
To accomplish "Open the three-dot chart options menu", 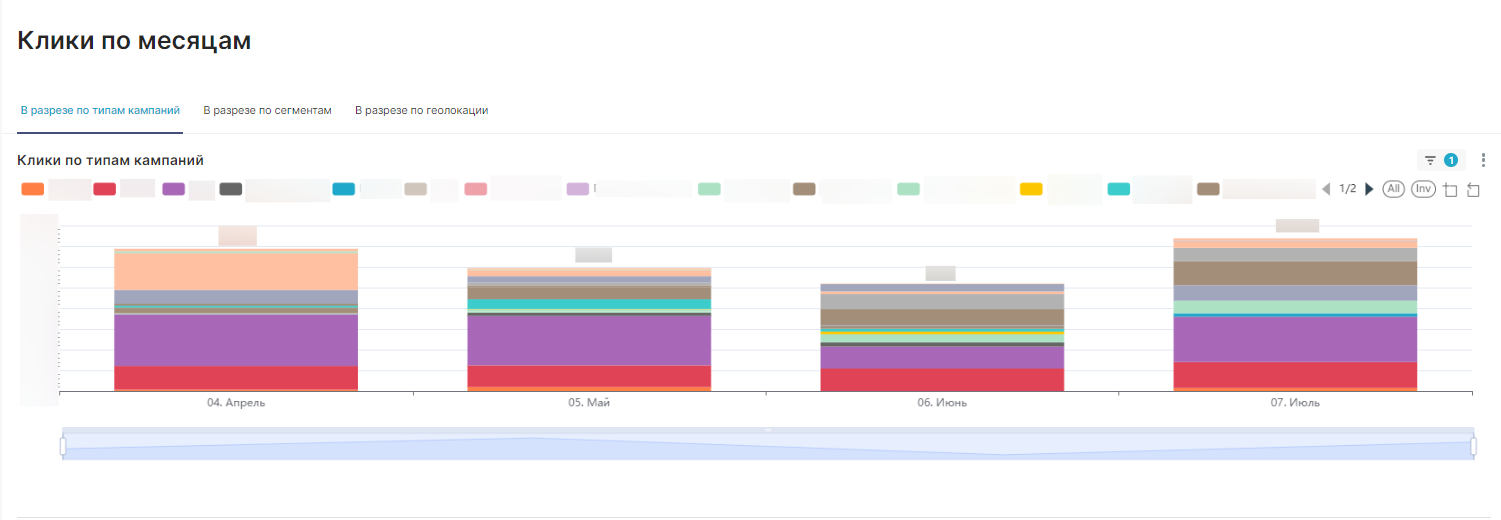I will pyautogui.click(x=1484, y=160).
